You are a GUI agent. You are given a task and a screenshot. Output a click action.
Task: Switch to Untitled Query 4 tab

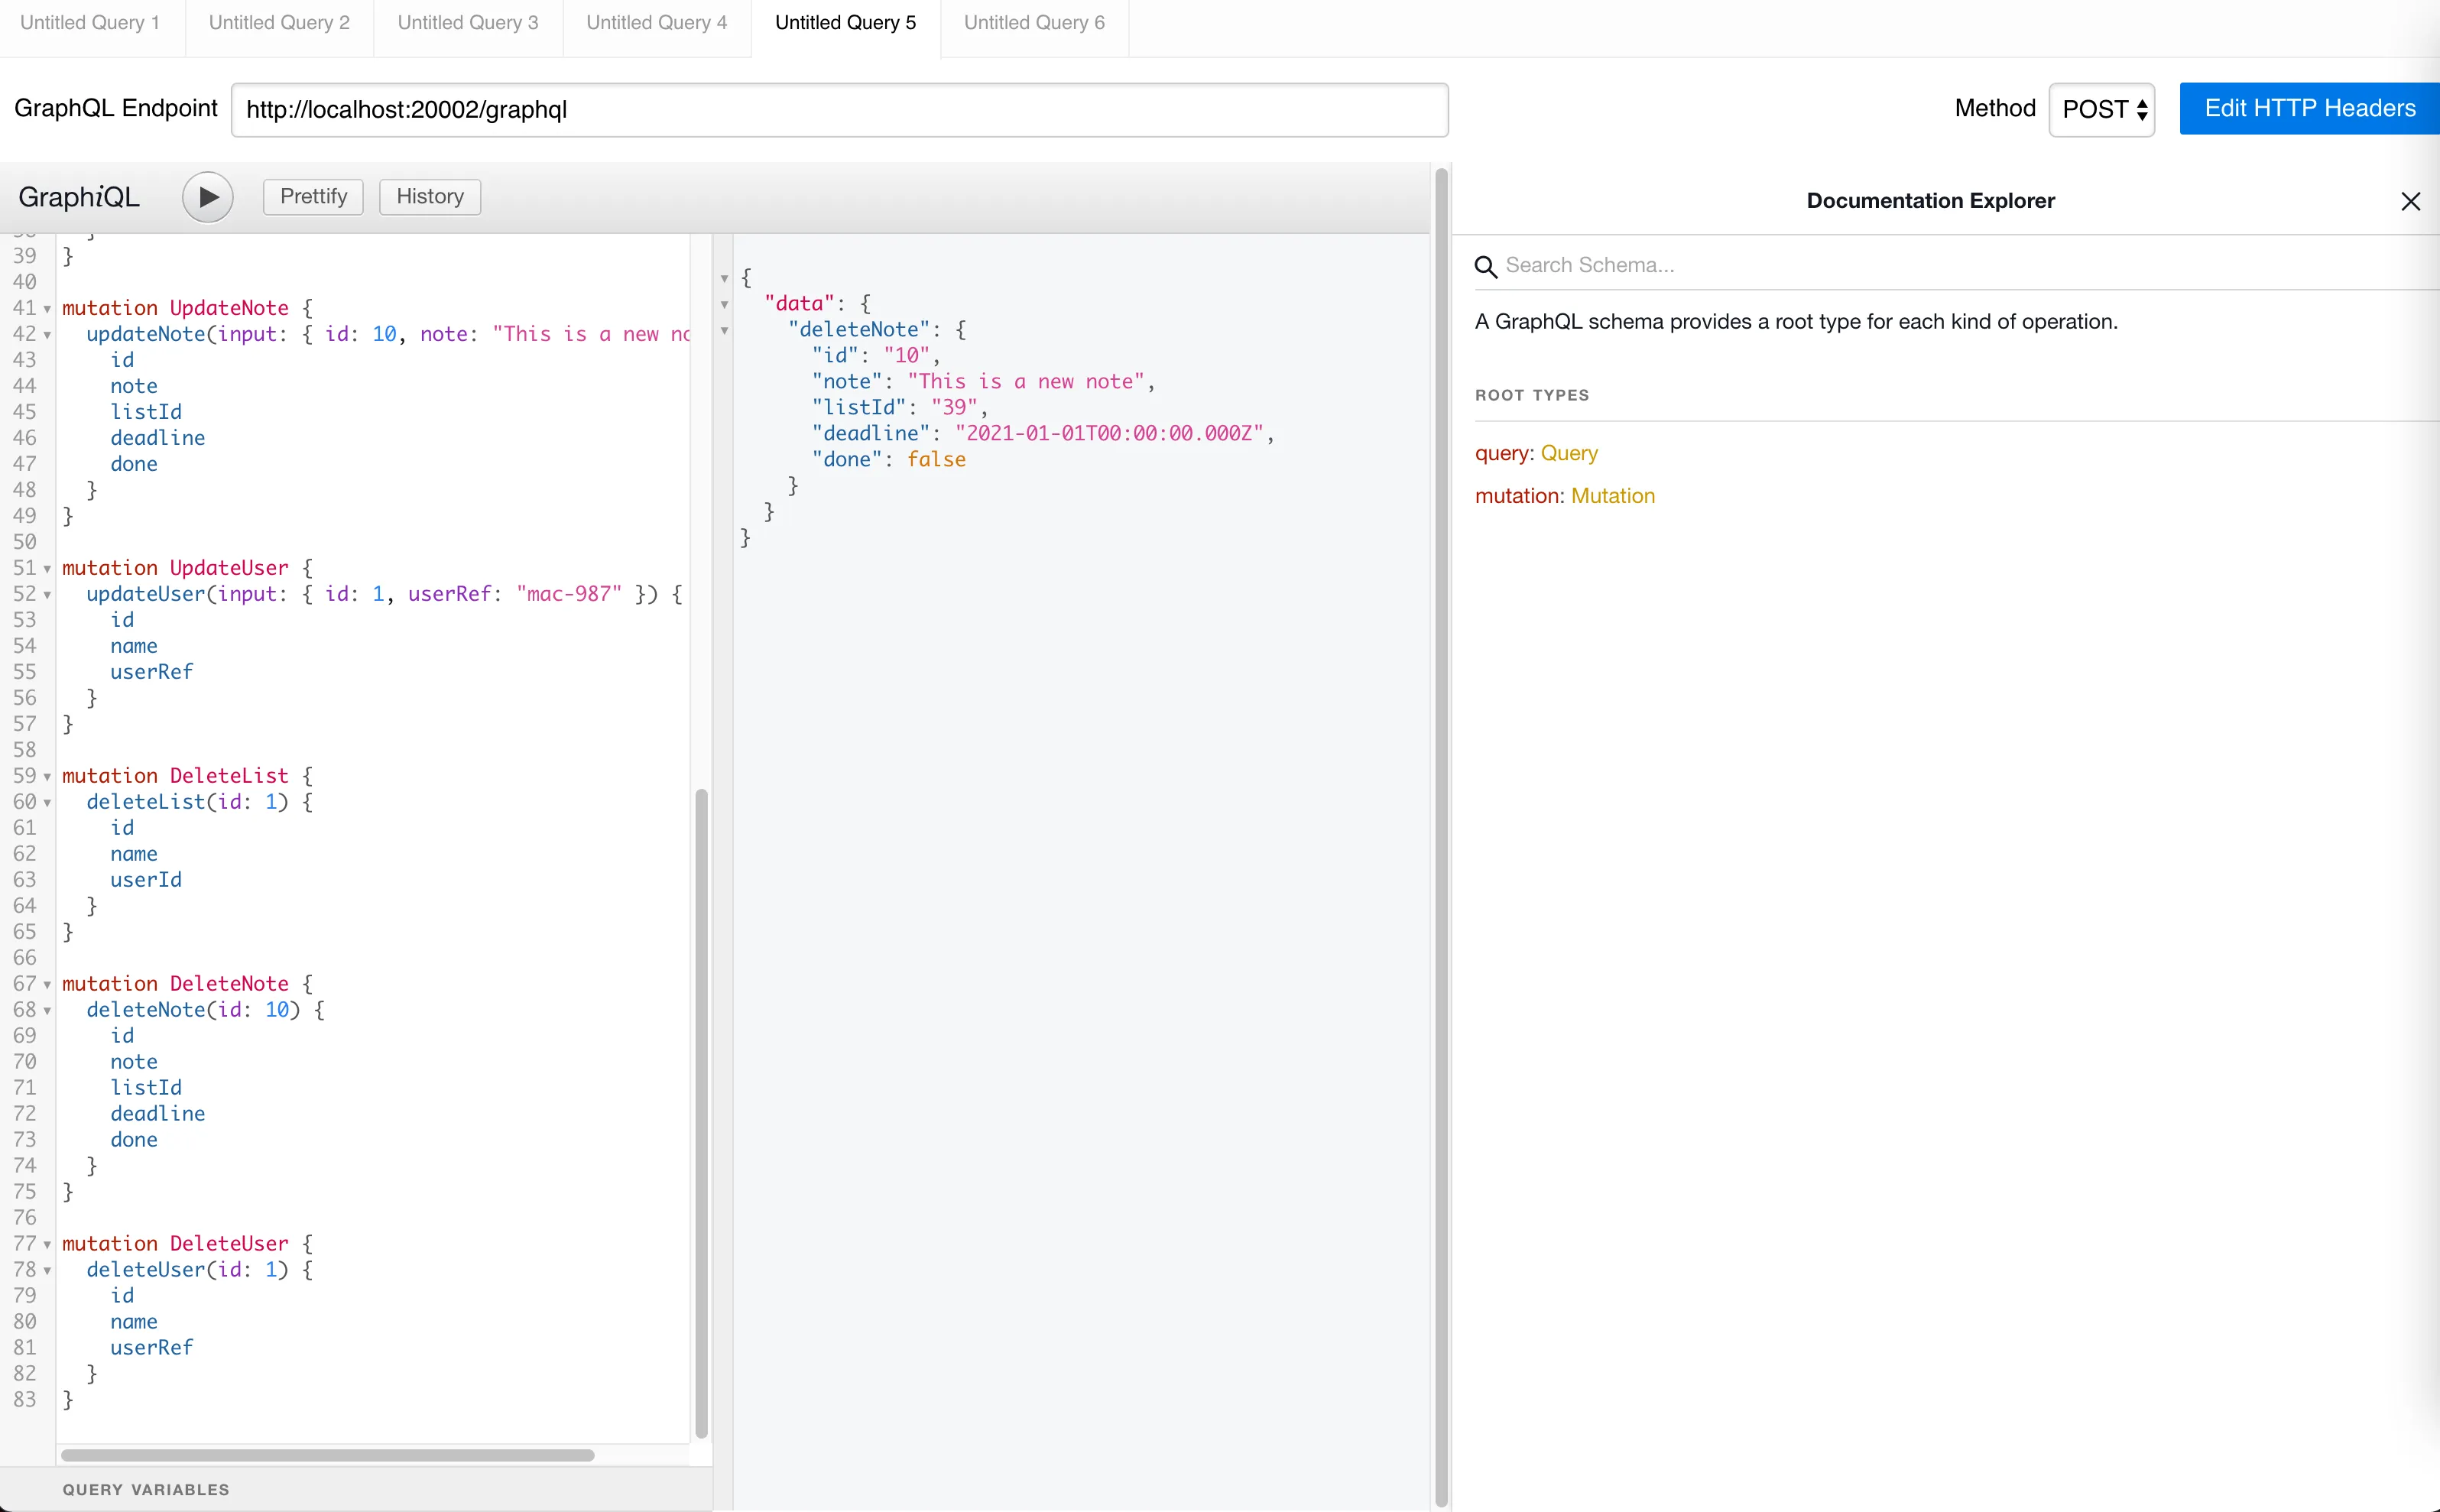(657, 23)
